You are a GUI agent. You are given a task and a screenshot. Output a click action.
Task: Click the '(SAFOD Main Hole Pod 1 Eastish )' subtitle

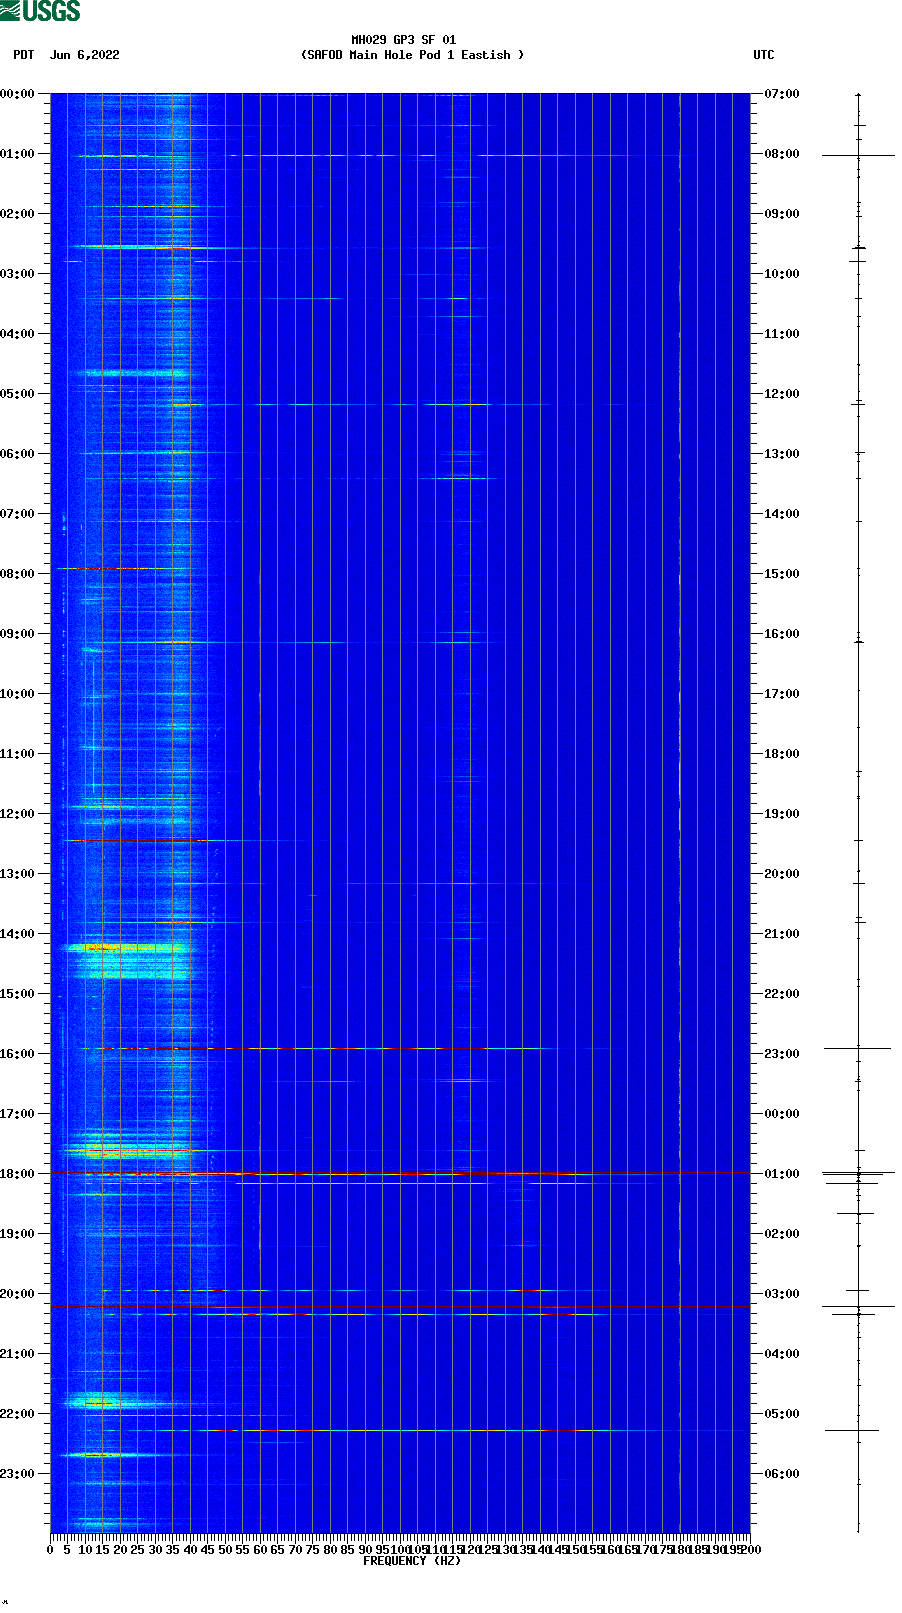click(x=412, y=55)
